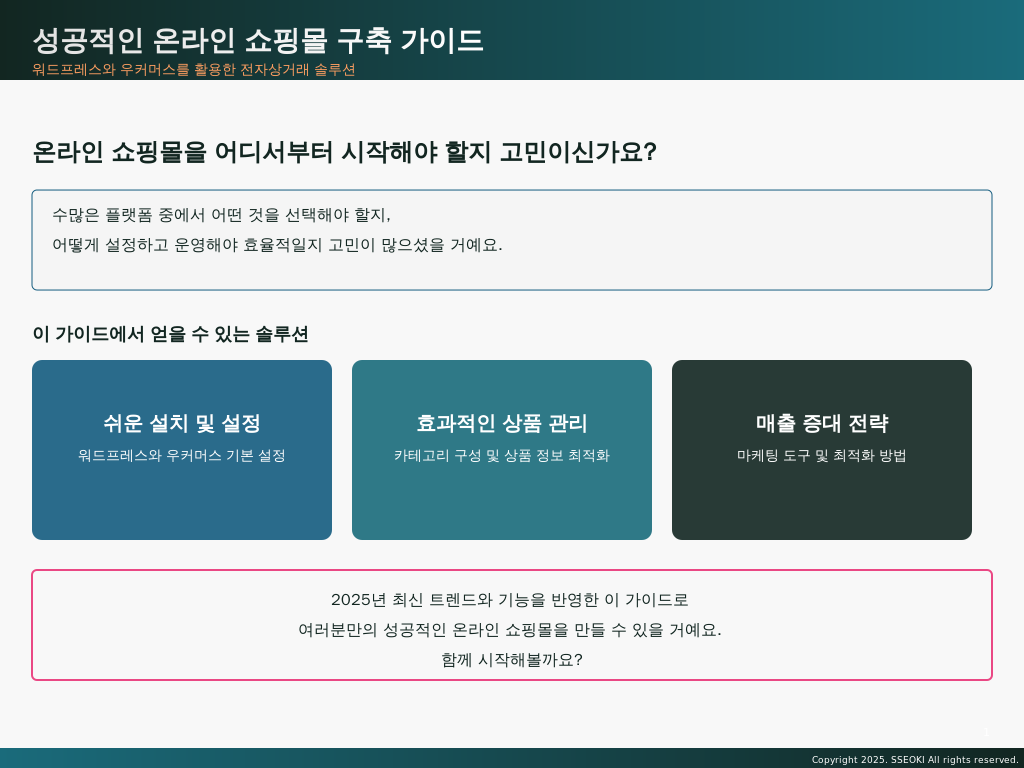Click the line '수많은 플랫폼 중에서 어떤 것을 선택해야 할지,'

click(221, 215)
